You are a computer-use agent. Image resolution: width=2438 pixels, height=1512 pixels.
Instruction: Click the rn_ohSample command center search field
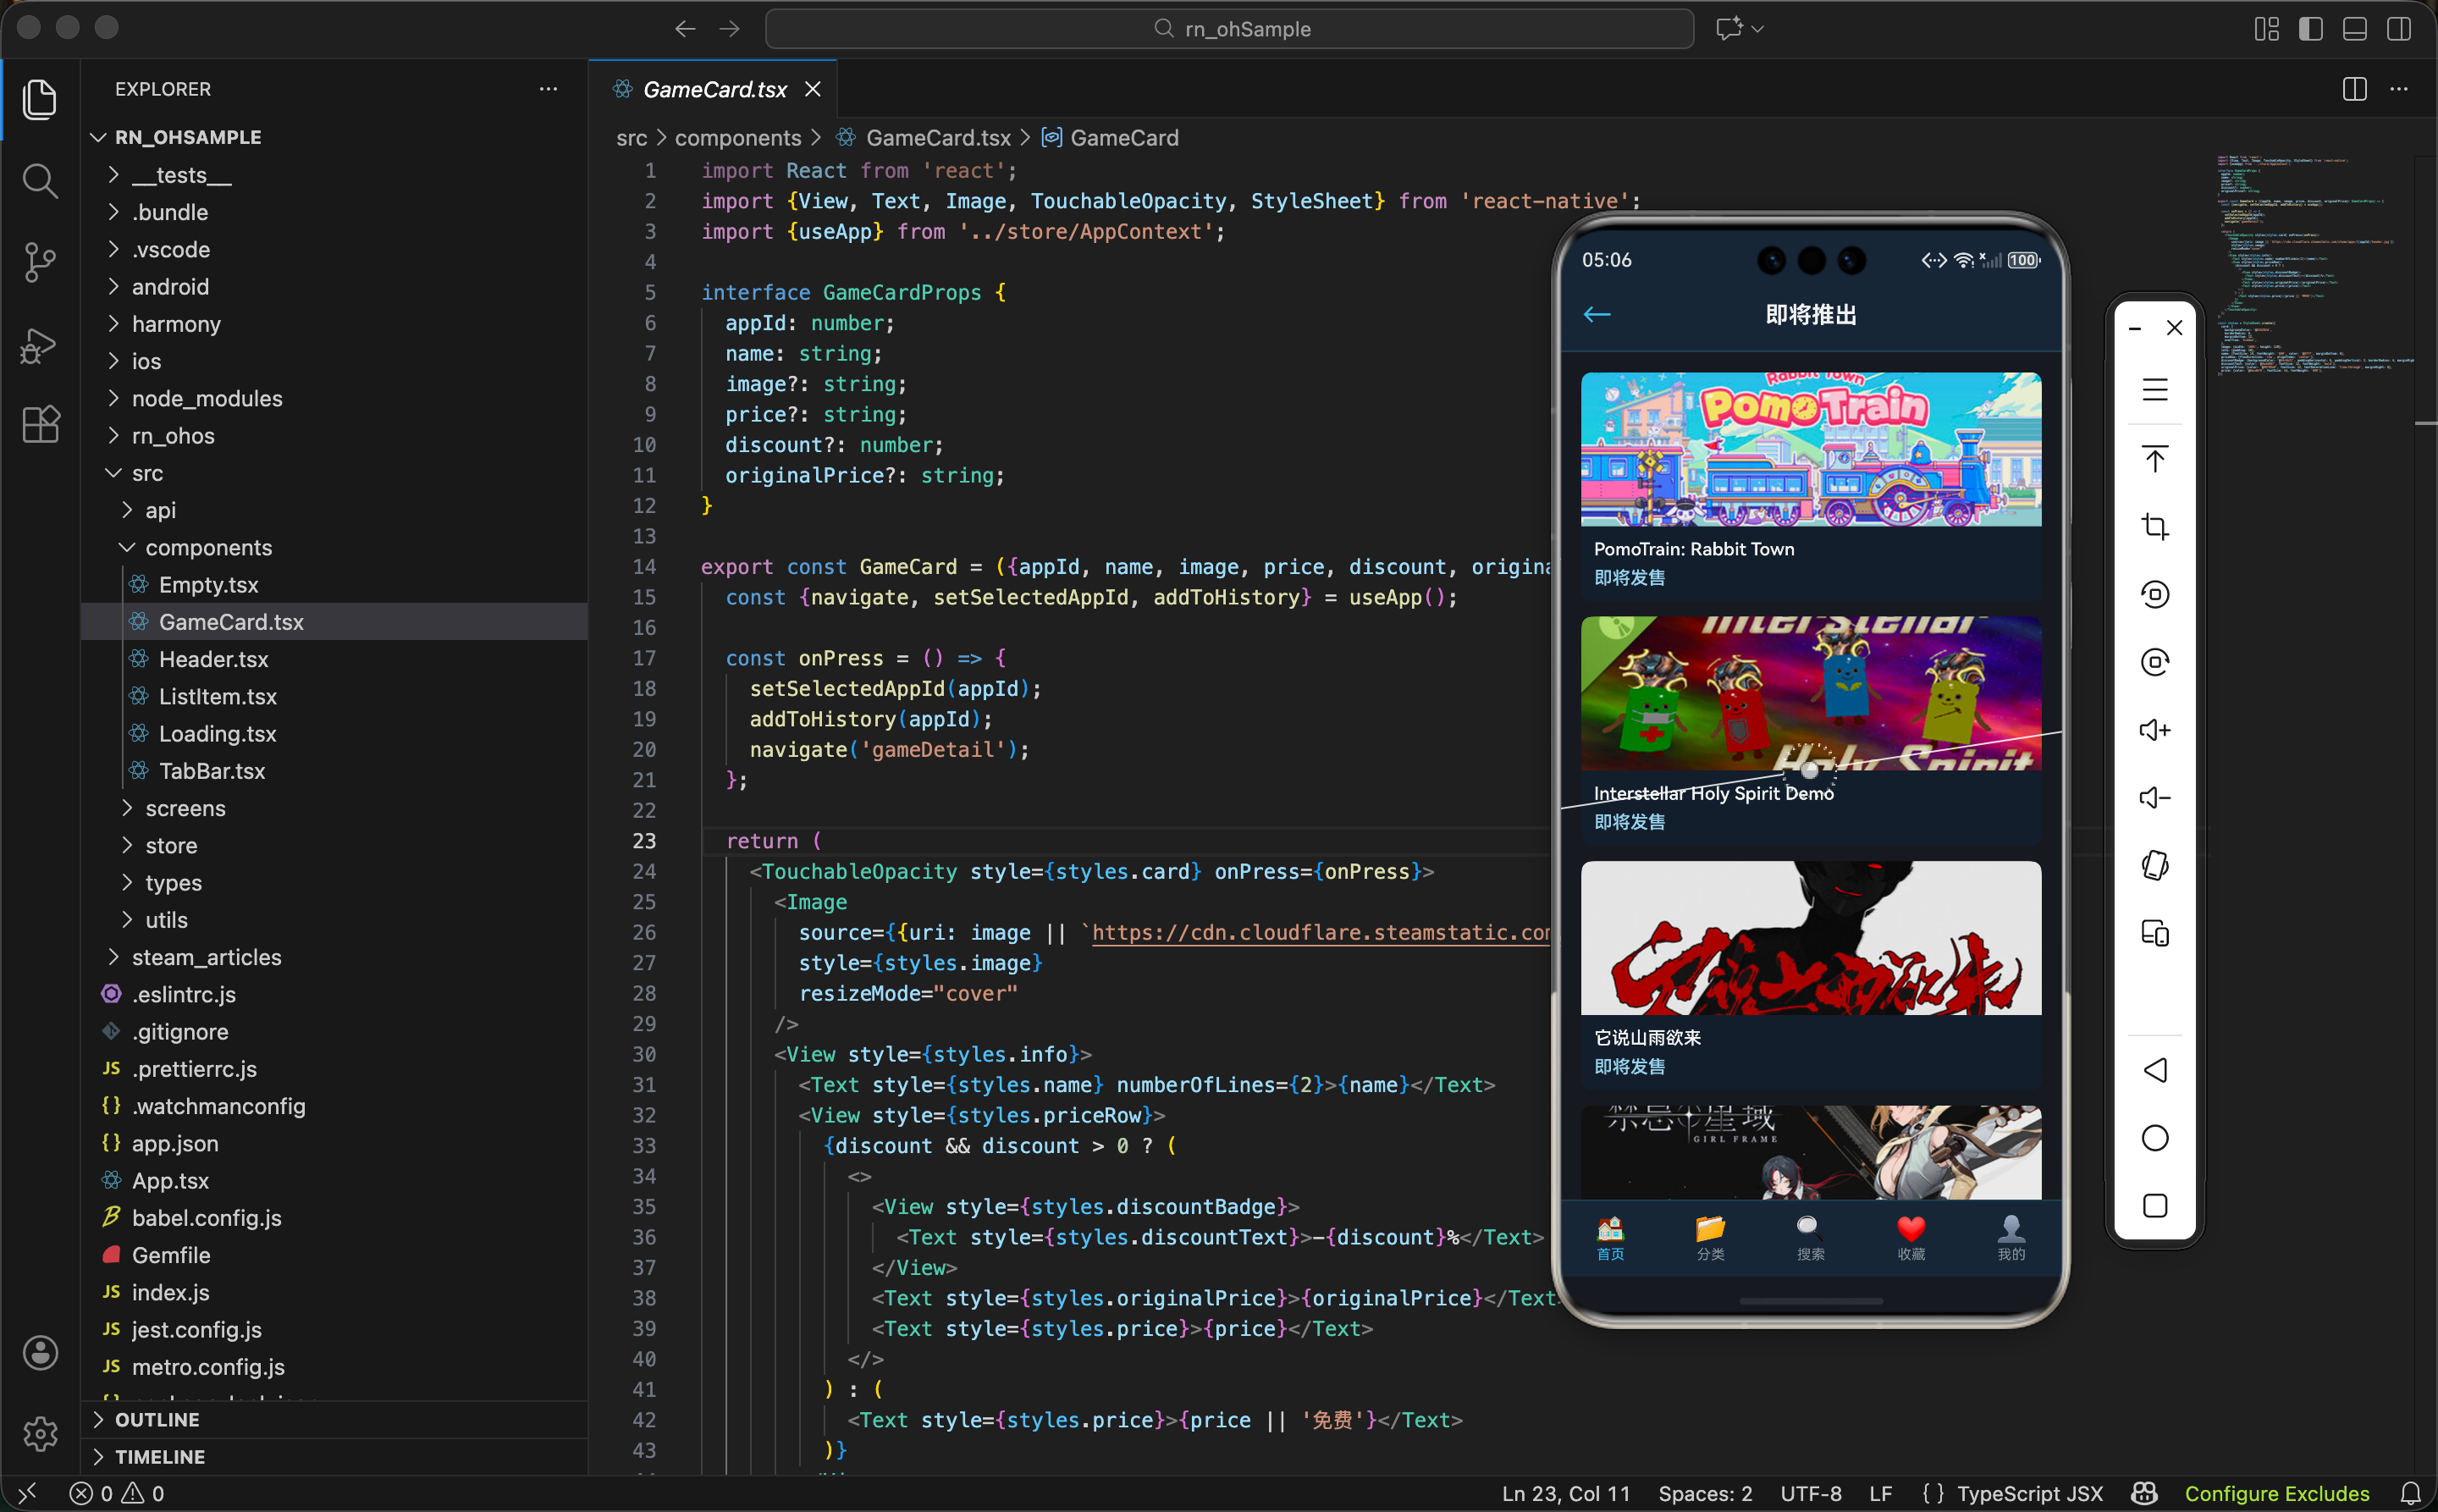(1229, 29)
